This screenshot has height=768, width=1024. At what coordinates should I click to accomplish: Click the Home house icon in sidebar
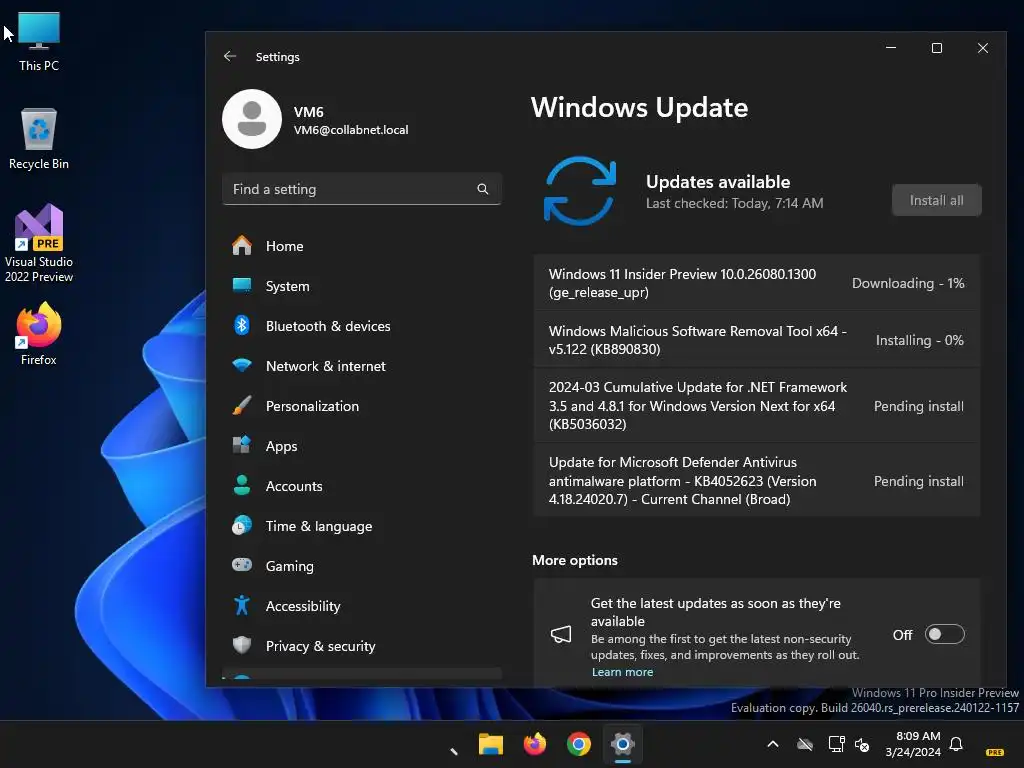click(x=242, y=246)
